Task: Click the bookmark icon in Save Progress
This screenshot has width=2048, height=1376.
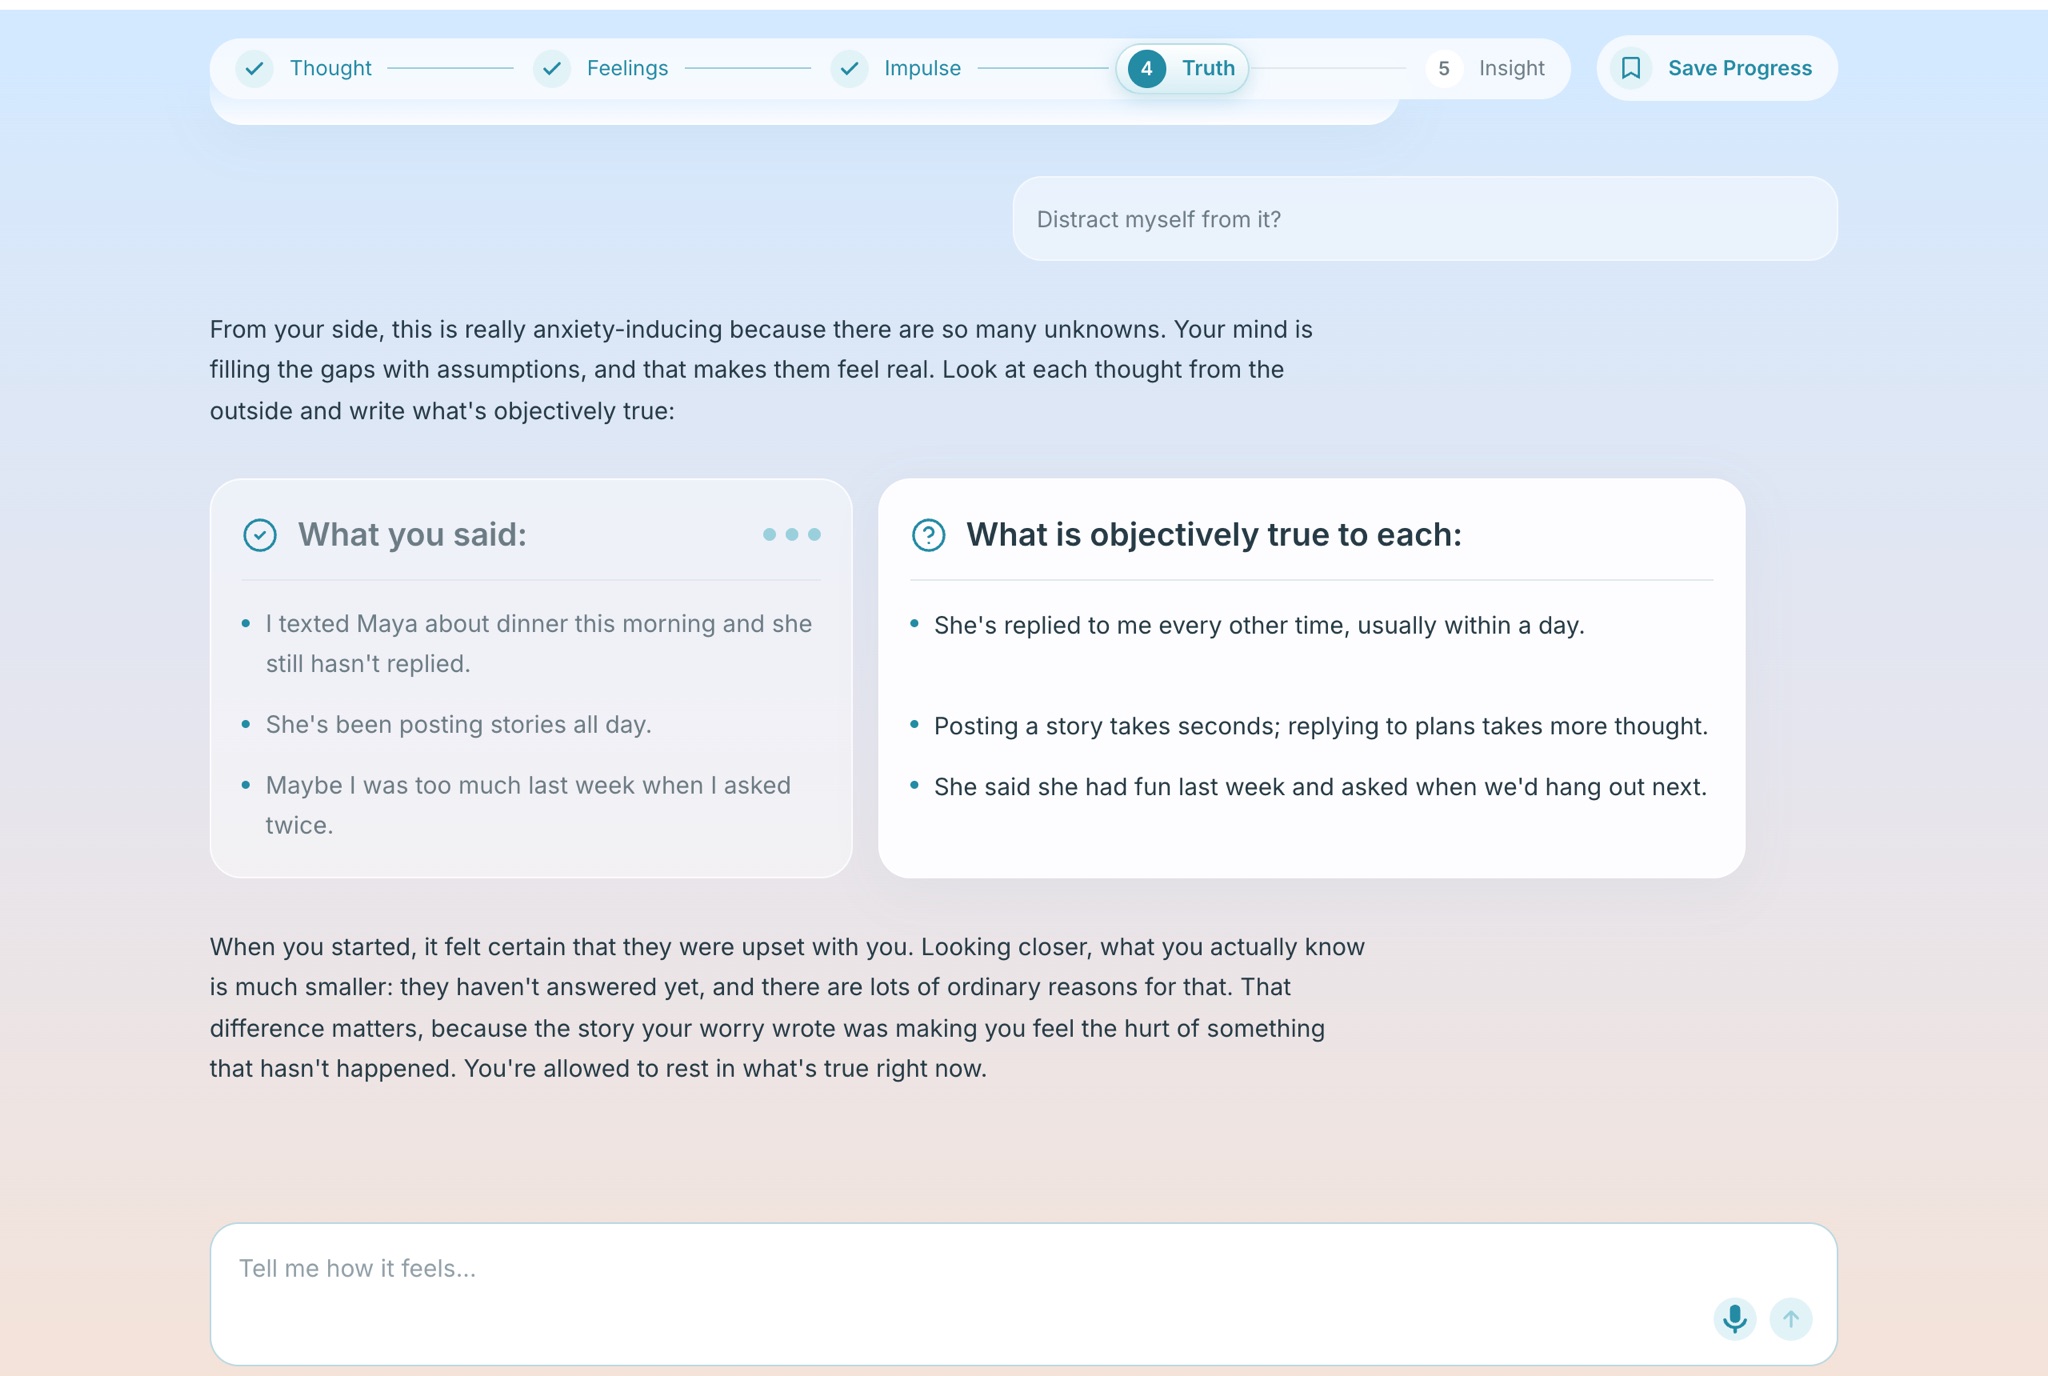Action: point(1631,68)
